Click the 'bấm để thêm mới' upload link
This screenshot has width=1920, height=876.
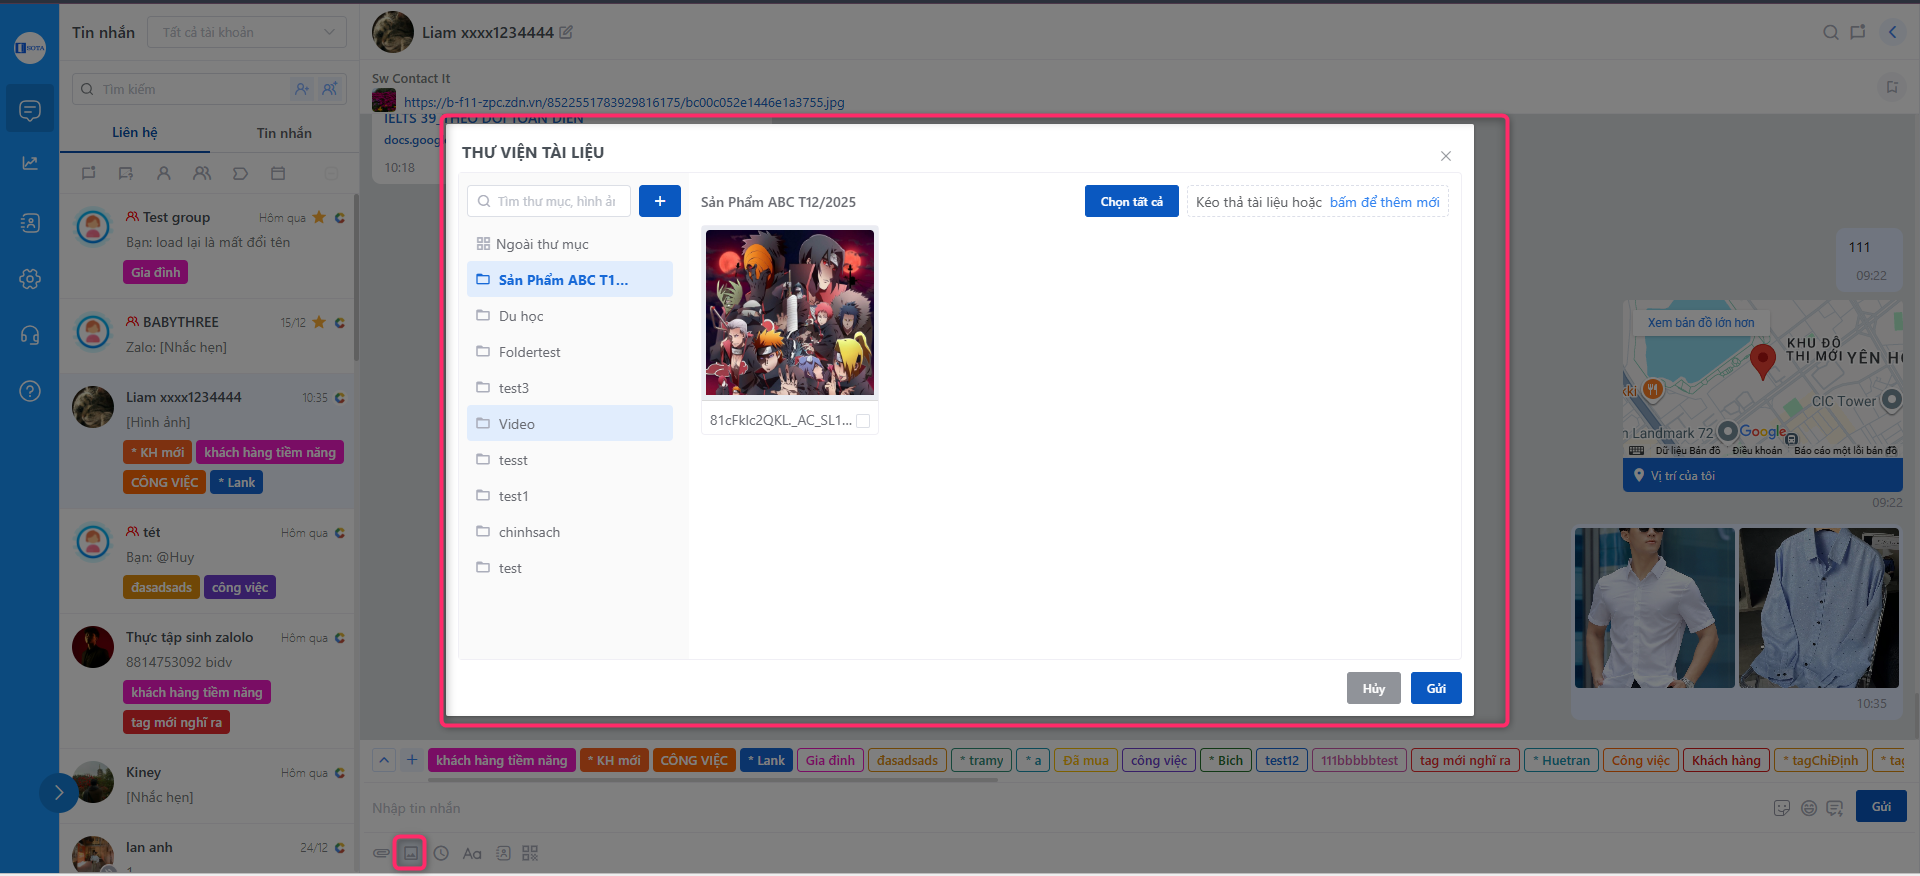click(1384, 202)
